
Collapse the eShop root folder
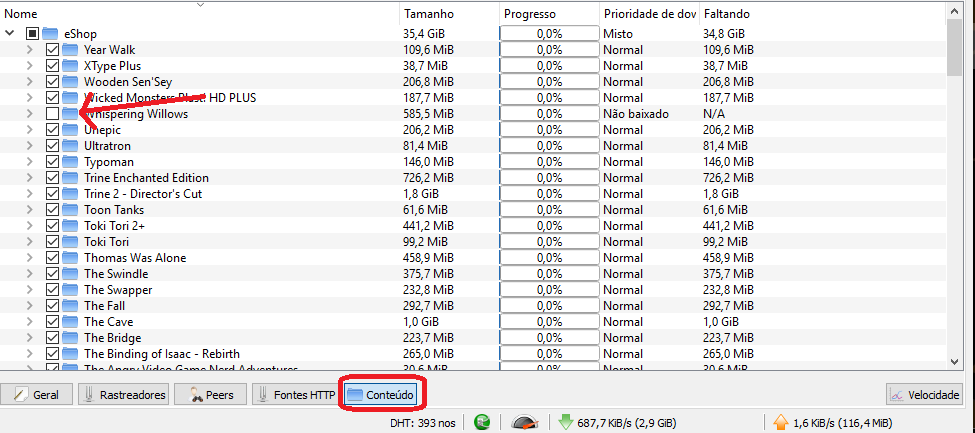coord(10,34)
